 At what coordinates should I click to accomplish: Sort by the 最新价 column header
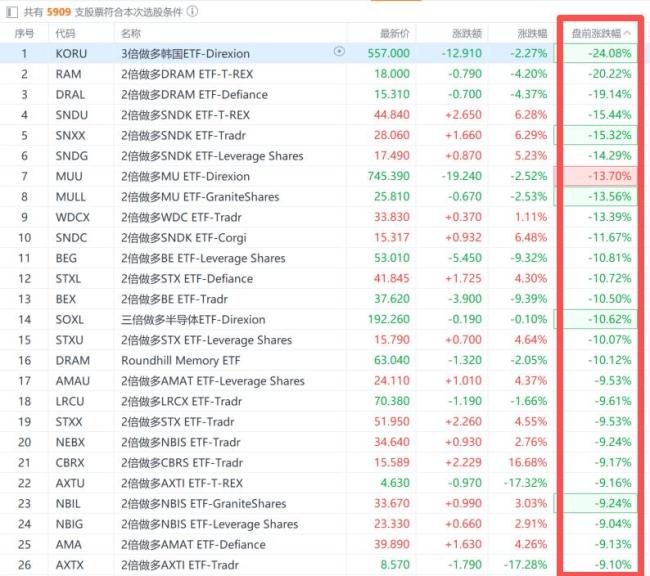click(395, 34)
